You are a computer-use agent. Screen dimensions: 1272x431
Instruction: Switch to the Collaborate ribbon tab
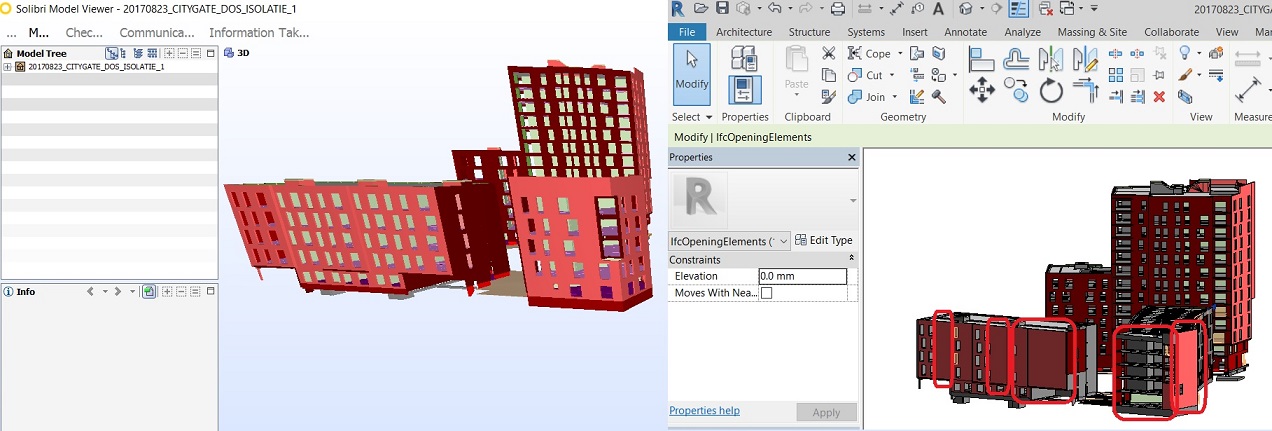coord(1171,32)
